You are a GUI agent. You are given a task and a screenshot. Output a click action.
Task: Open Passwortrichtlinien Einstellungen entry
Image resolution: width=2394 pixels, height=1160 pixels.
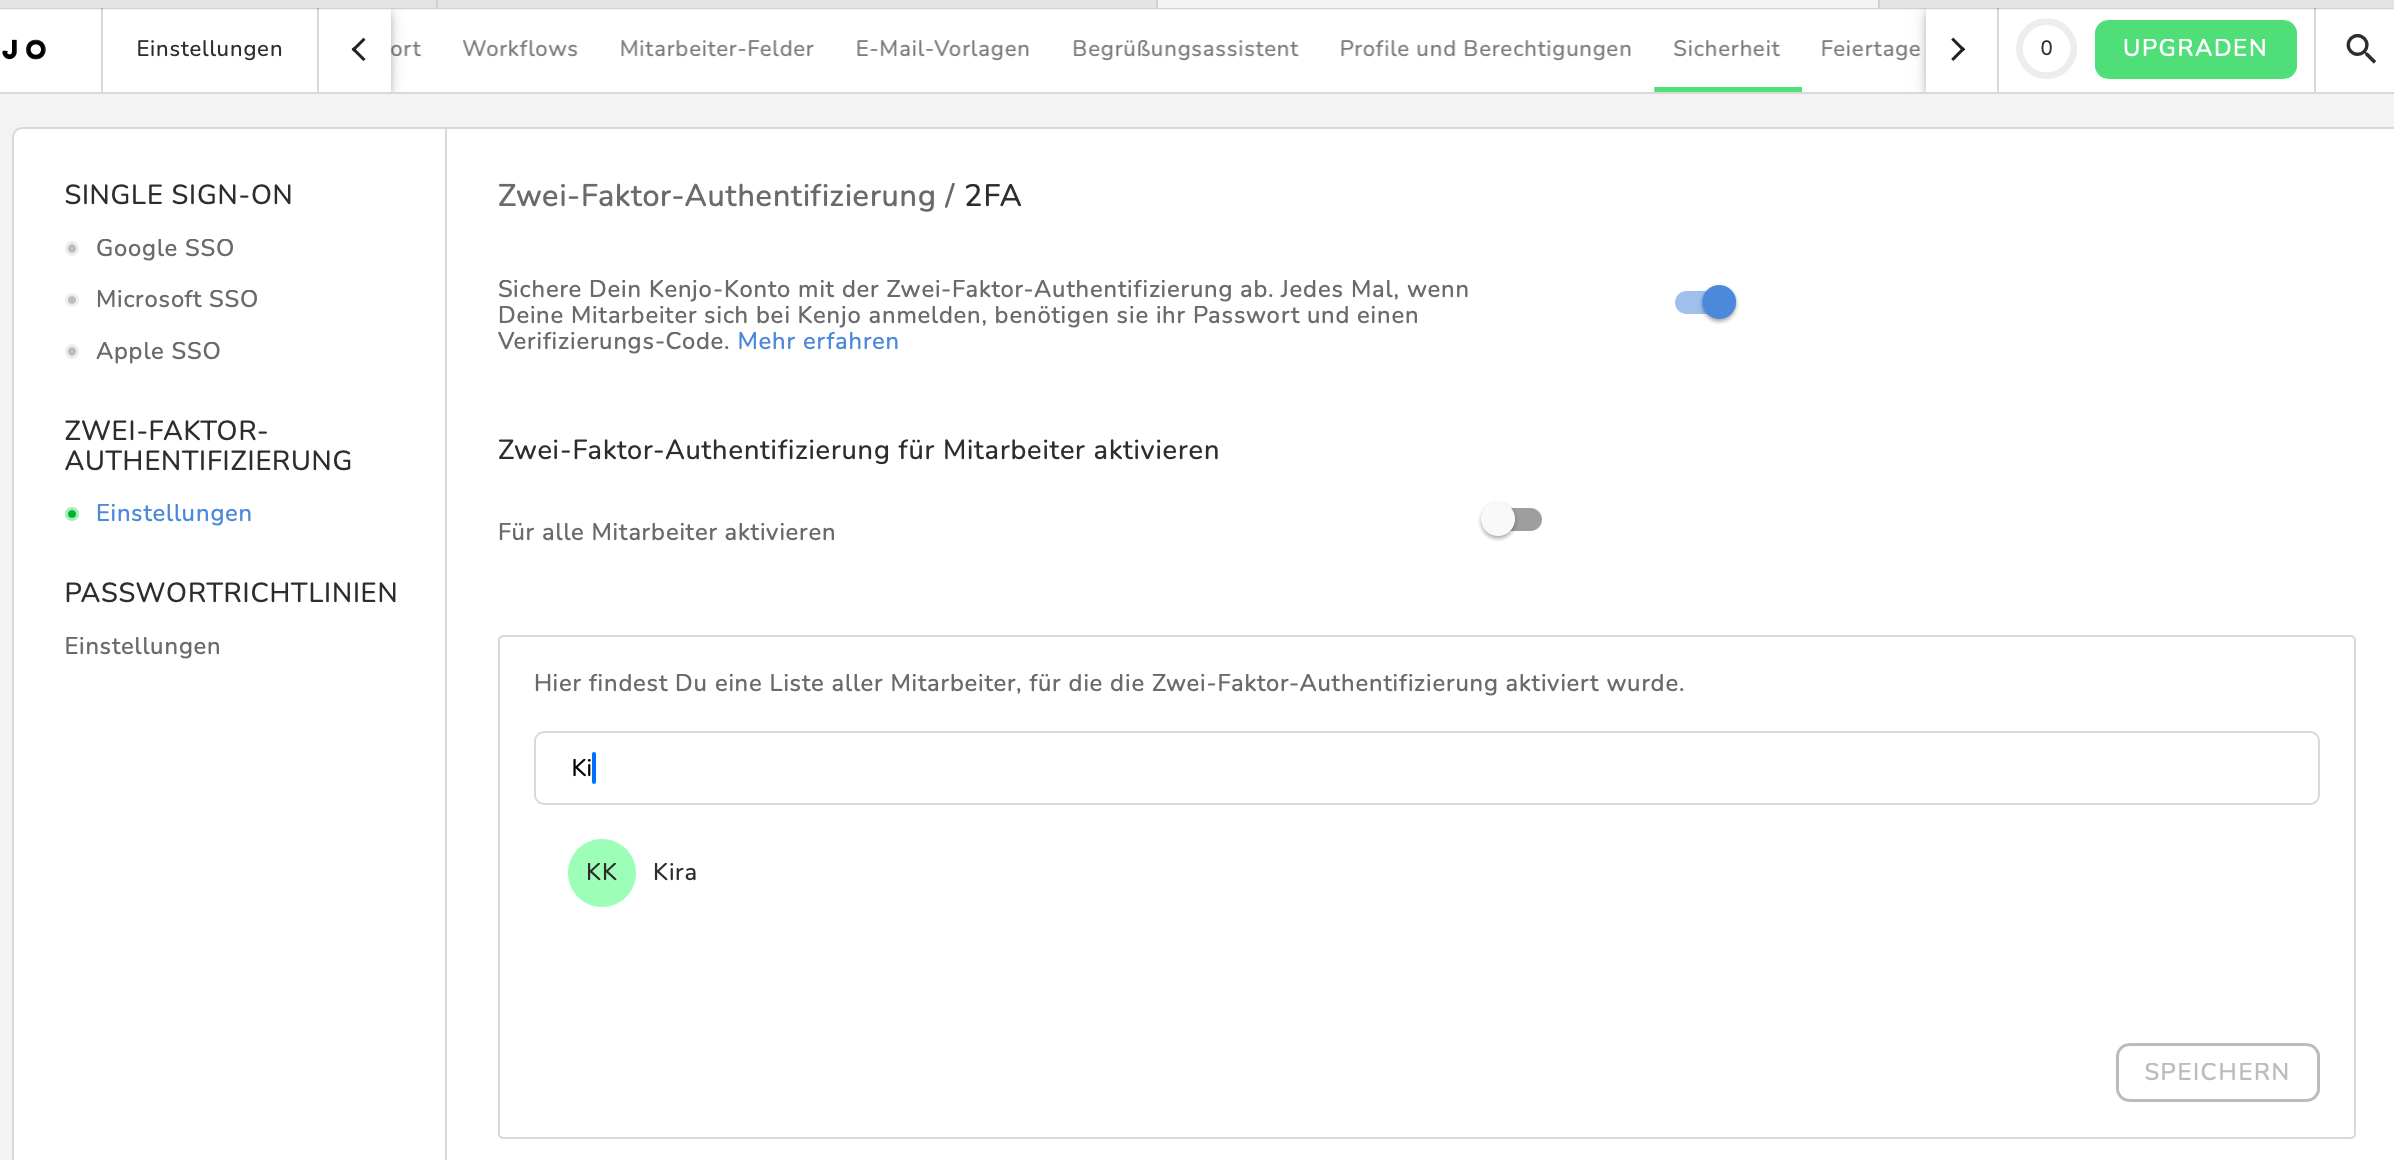tap(142, 646)
